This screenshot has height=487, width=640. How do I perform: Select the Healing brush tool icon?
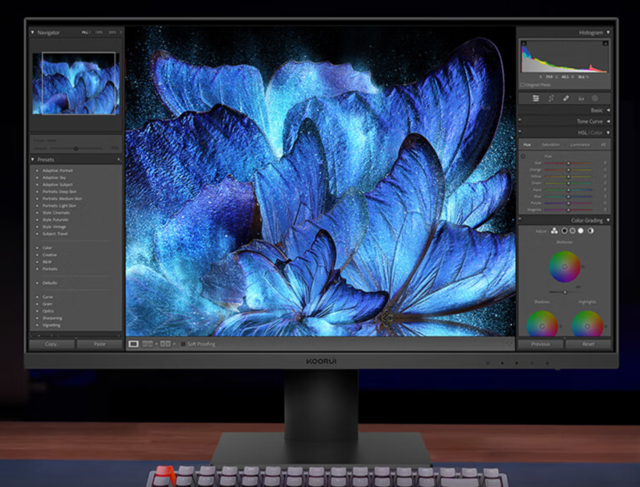click(x=566, y=98)
